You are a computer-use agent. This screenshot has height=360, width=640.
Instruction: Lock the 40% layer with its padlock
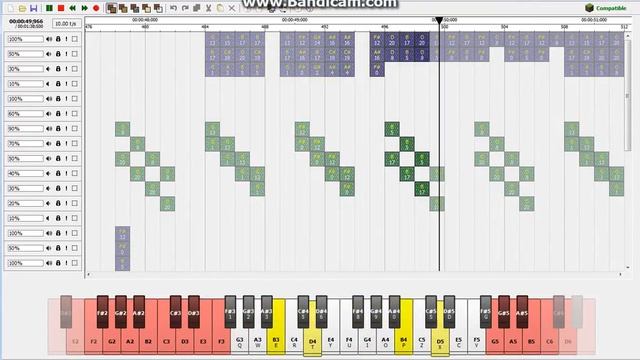58,173
